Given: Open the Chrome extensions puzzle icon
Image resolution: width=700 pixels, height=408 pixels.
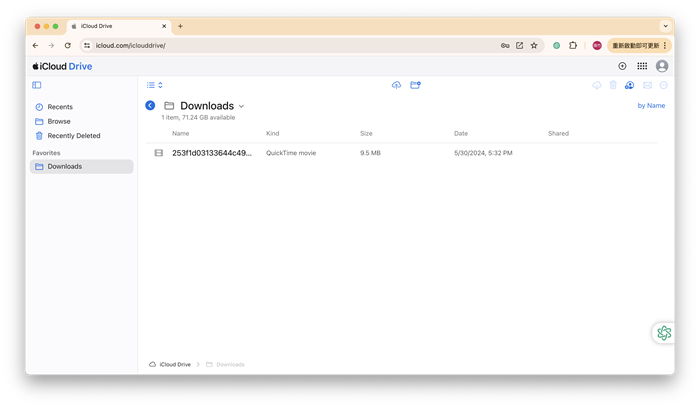Looking at the screenshot, I should click(573, 45).
